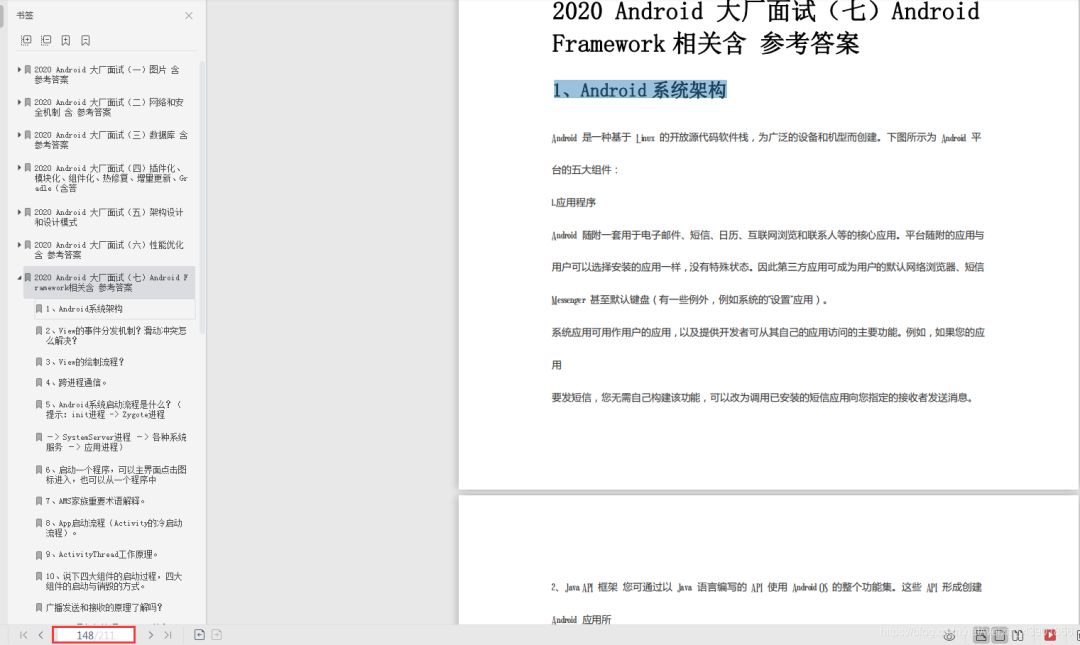Viewport: 1080px width, 645px height.
Task: Expand the 大厂面试（一）图片 bookmark
Action: tap(19, 70)
